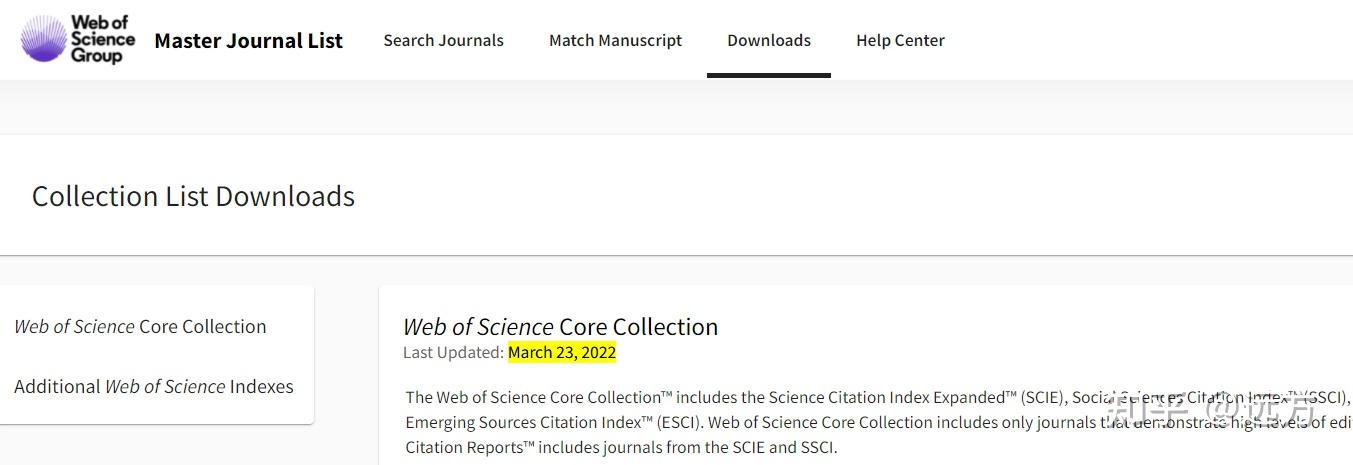Click the "Web of Science Group" logo text

[x=102, y=40]
